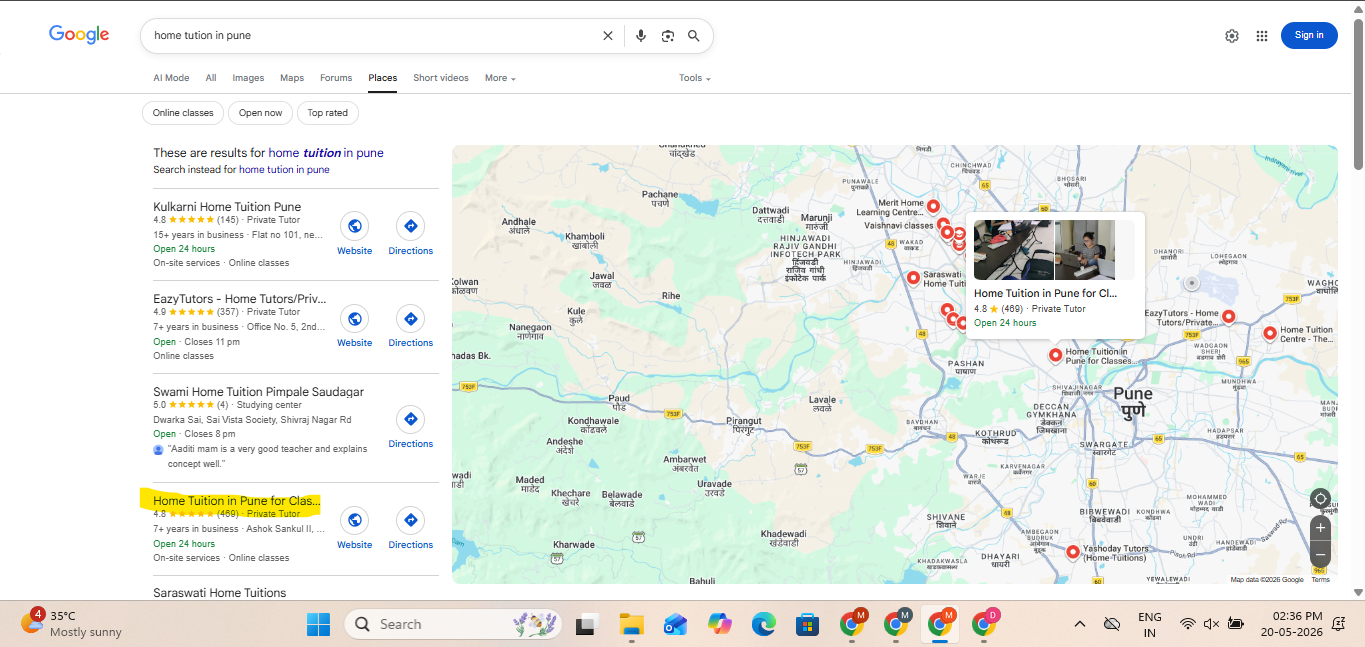Switch to the All results tab
Screen dimensions: 1365x647
(x=211, y=78)
